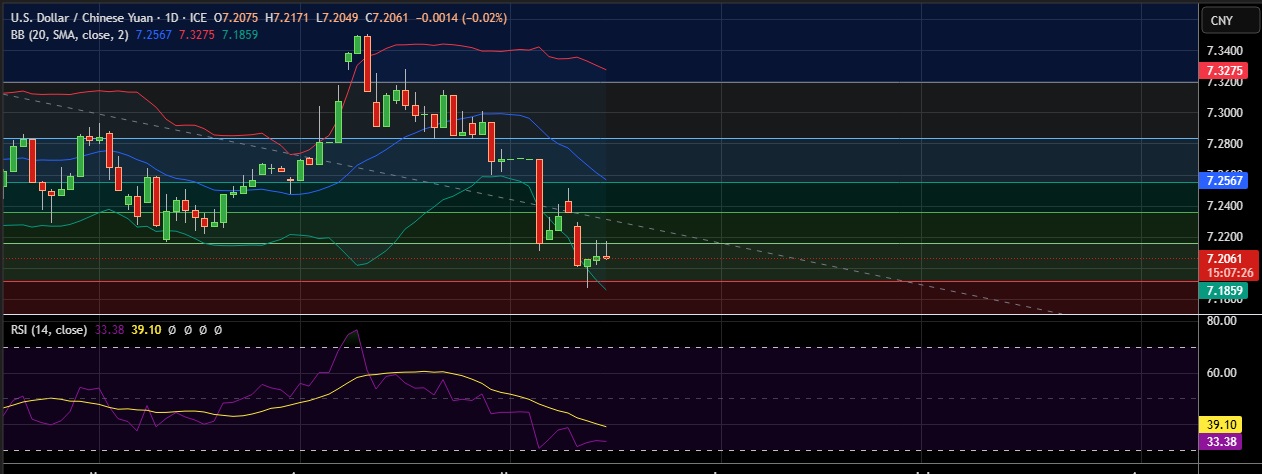Select the tallest red candle at the chart peak
The width and height of the screenshot is (1262, 474).
[x=367, y=64]
